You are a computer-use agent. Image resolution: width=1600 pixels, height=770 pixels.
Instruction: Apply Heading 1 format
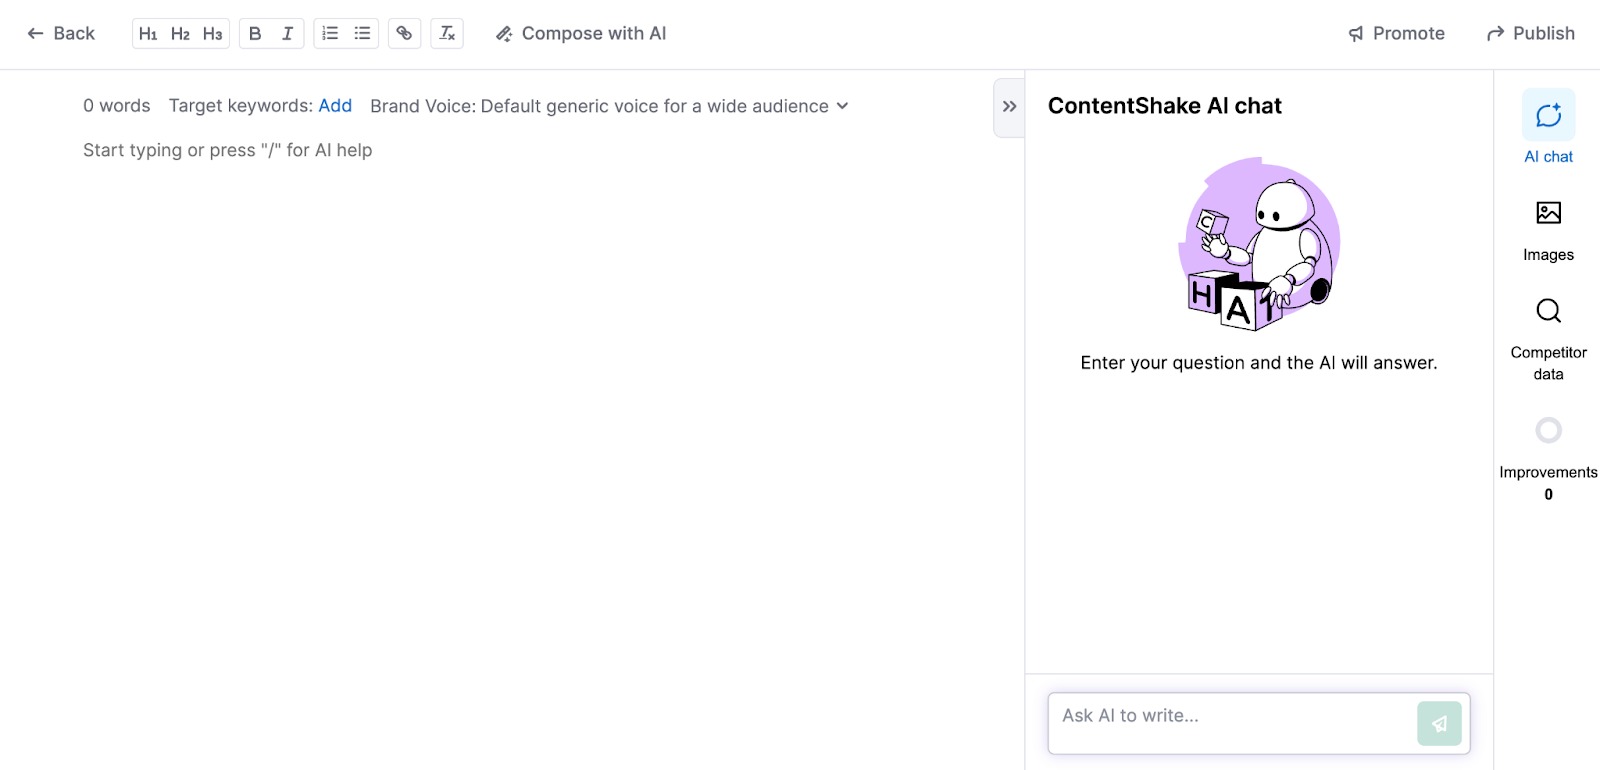click(148, 34)
